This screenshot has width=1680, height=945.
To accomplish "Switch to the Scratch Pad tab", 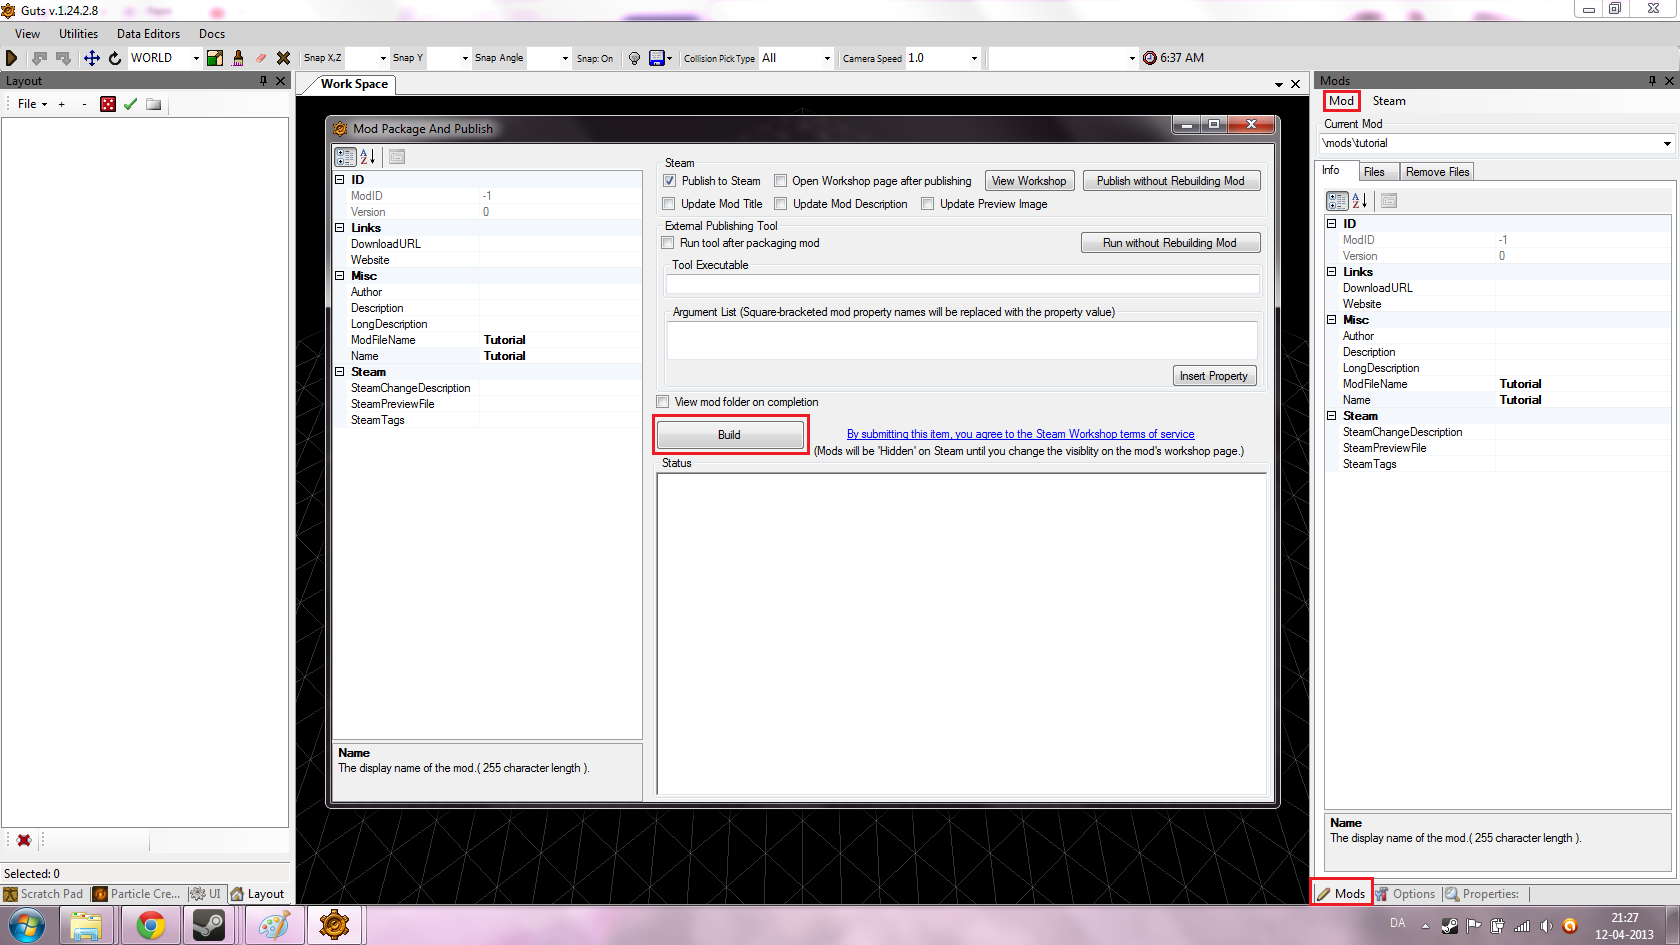I will tap(44, 894).
